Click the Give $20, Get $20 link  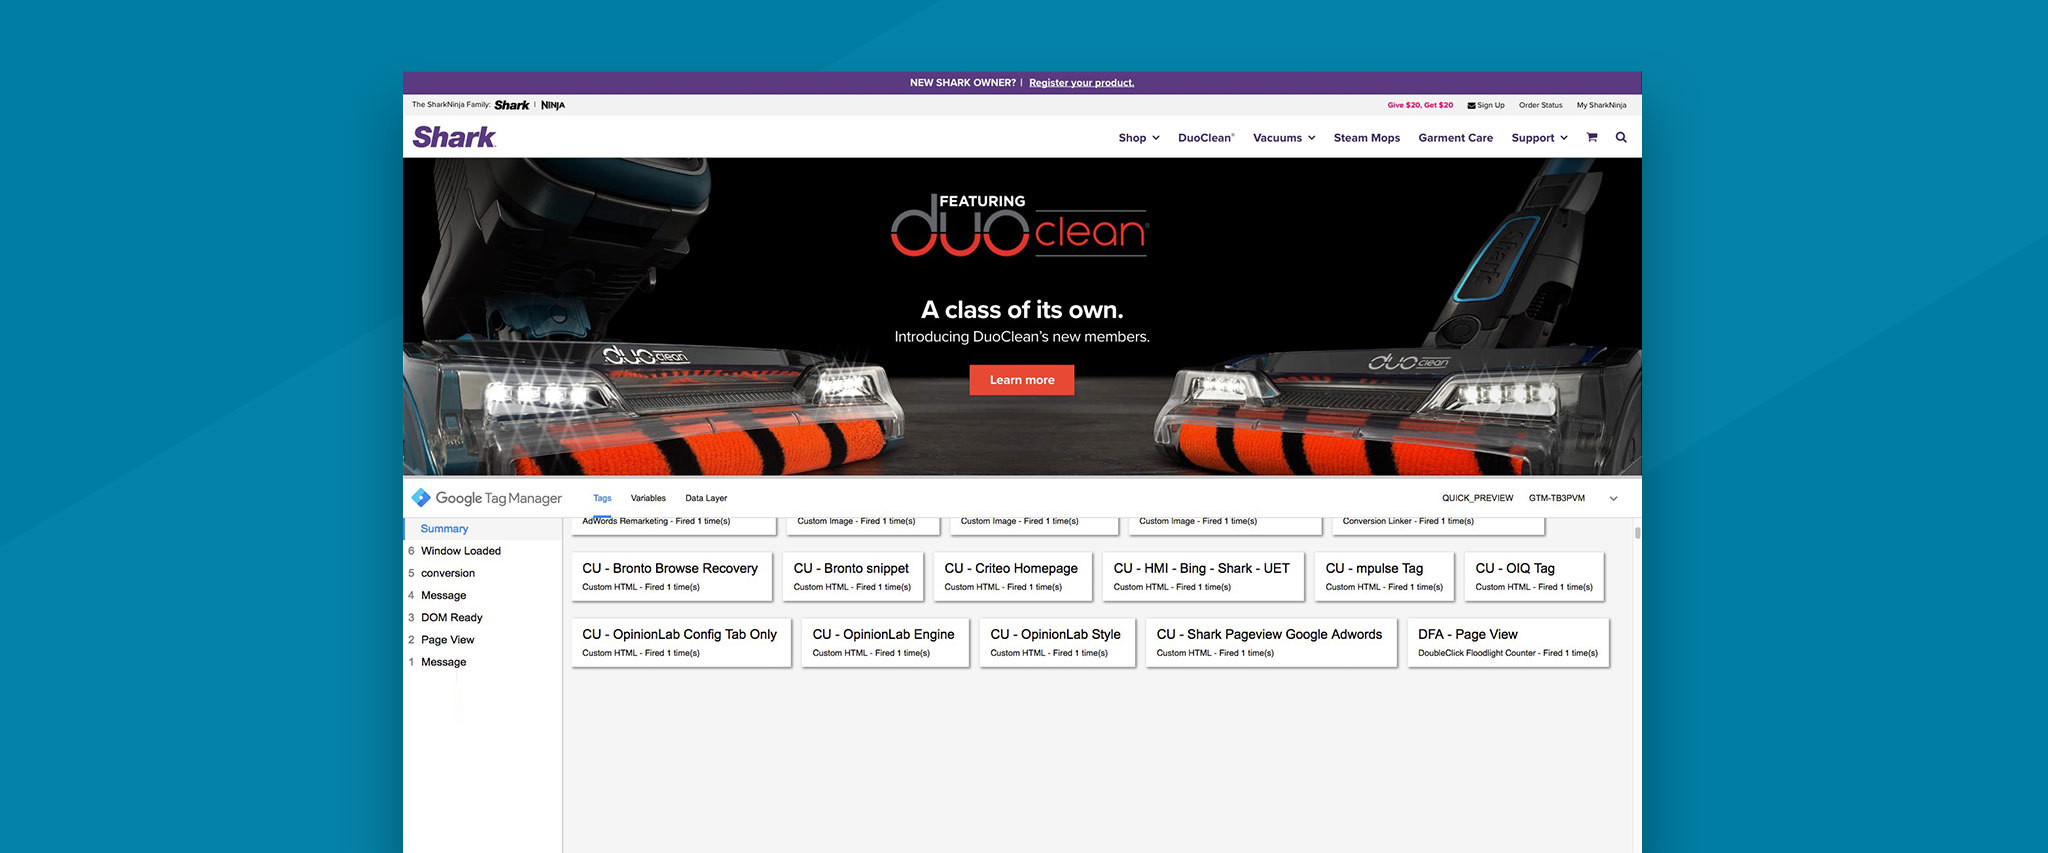coord(1420,105)
